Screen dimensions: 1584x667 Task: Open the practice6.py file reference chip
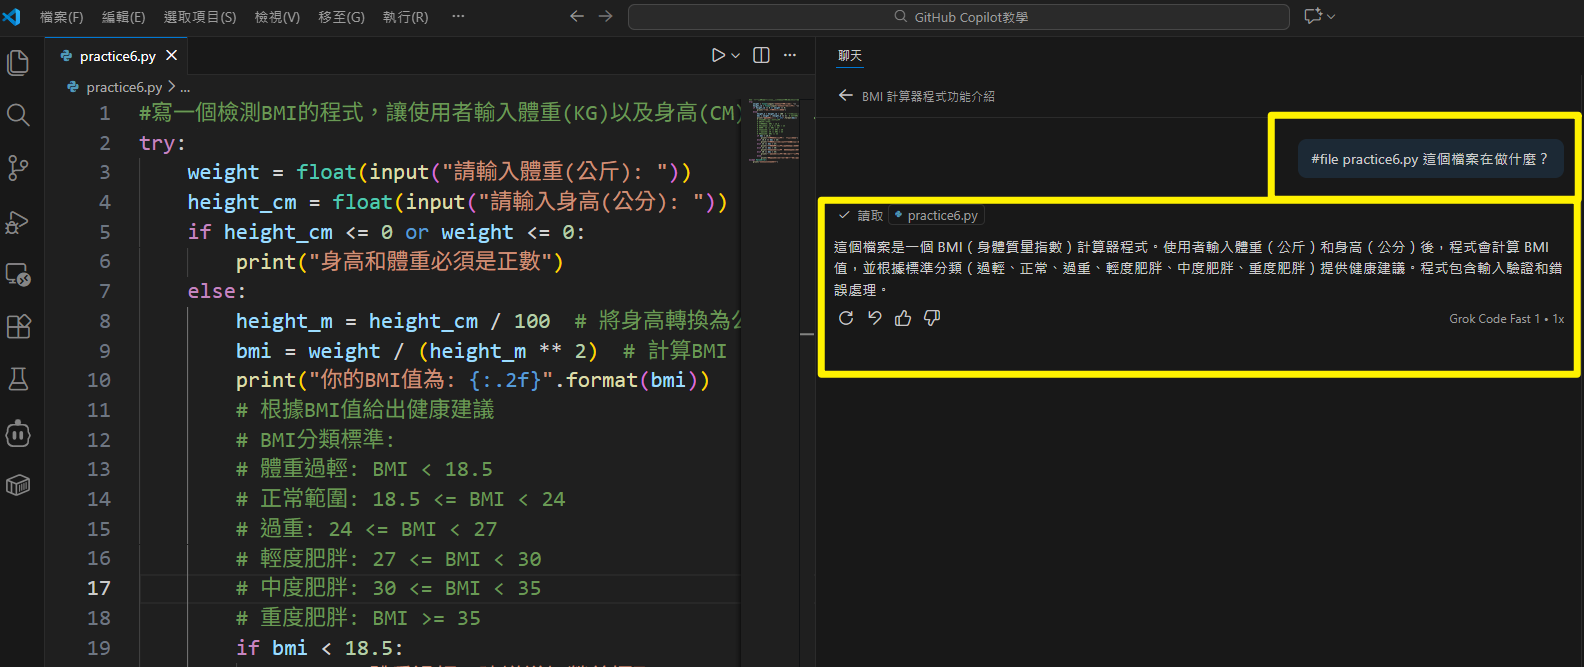[x=937, y=215]
